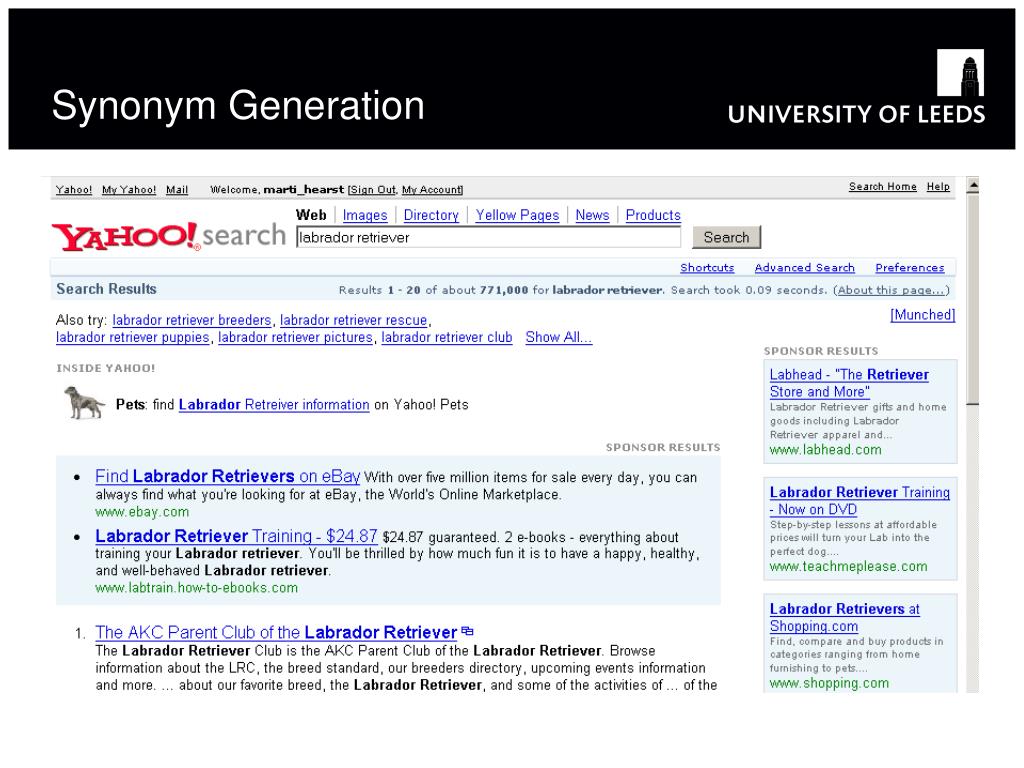Image resolution: width=1024 pixels, height=768 pixels.
Task: Expand suggestions with Show All
Action: 558,337
